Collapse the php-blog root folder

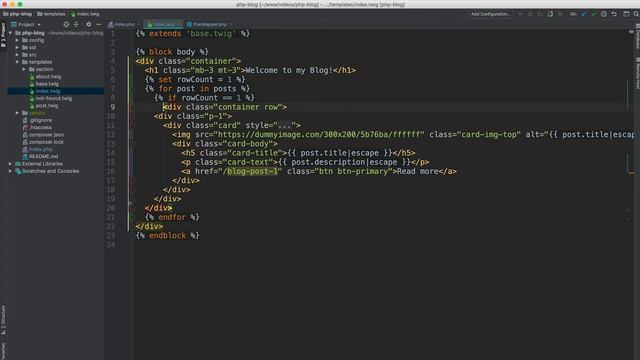(11, 33)
